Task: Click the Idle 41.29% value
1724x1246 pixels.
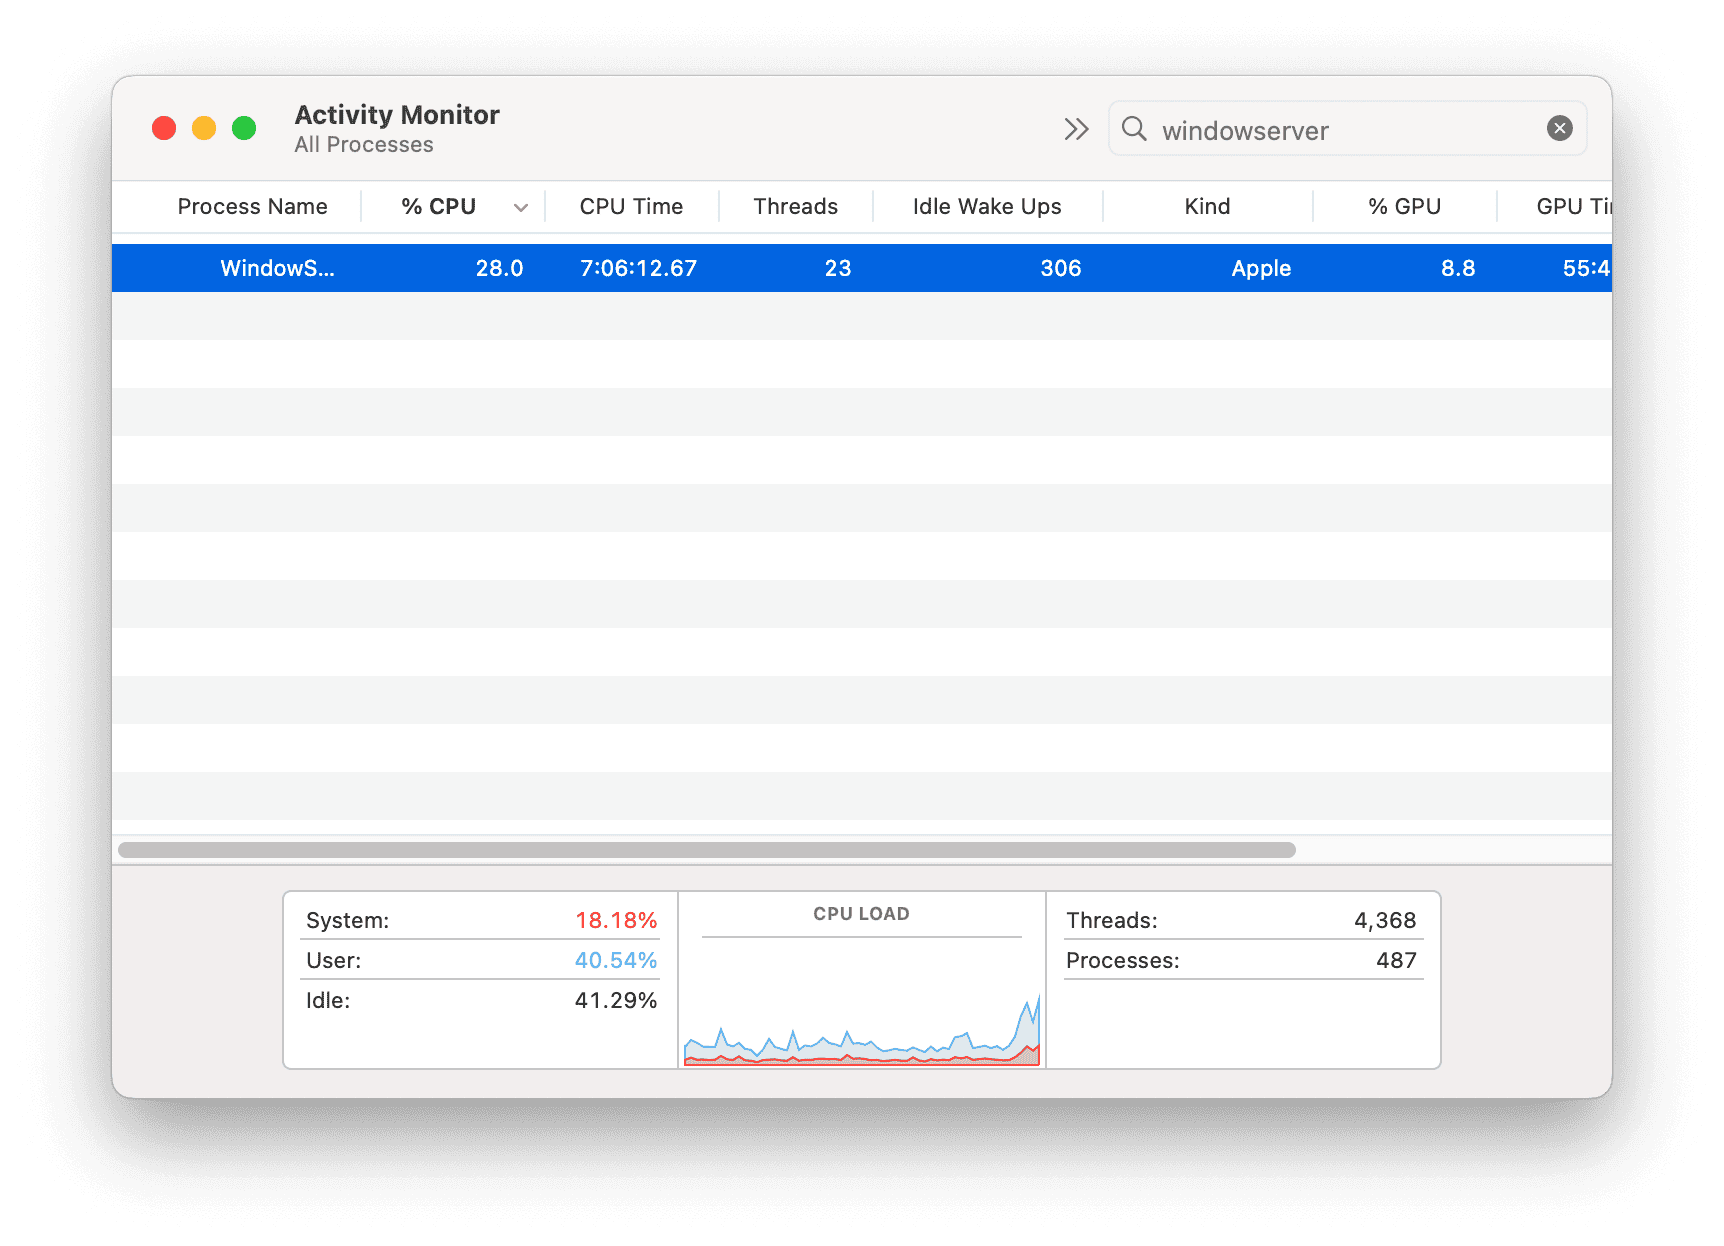Action: pyautogui.click(x=616, y=1000)
